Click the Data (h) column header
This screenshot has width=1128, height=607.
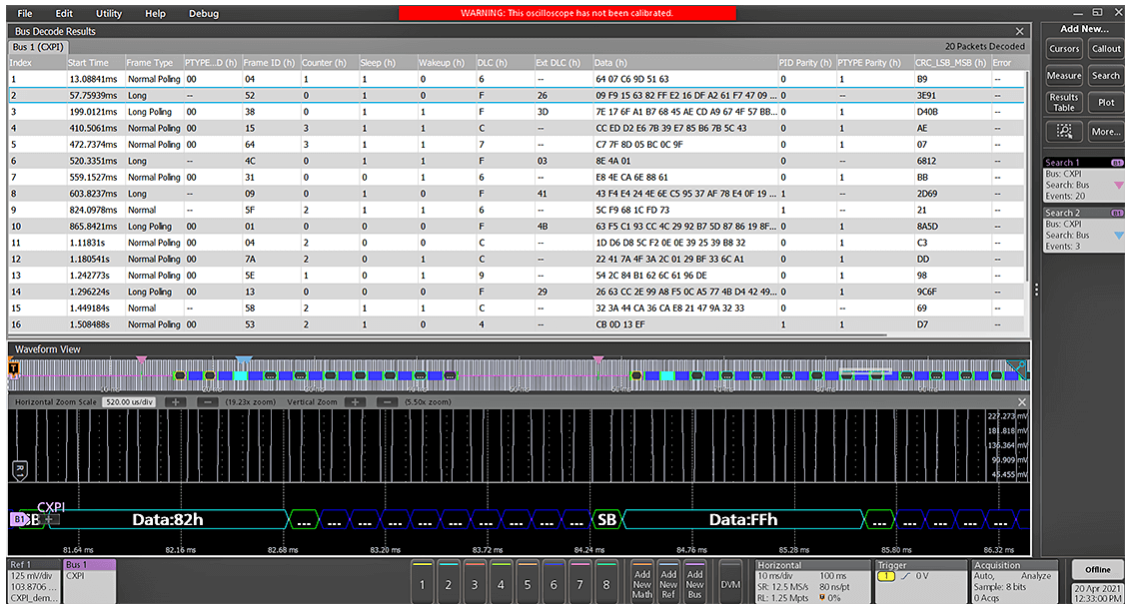click(x=684, y=63)
